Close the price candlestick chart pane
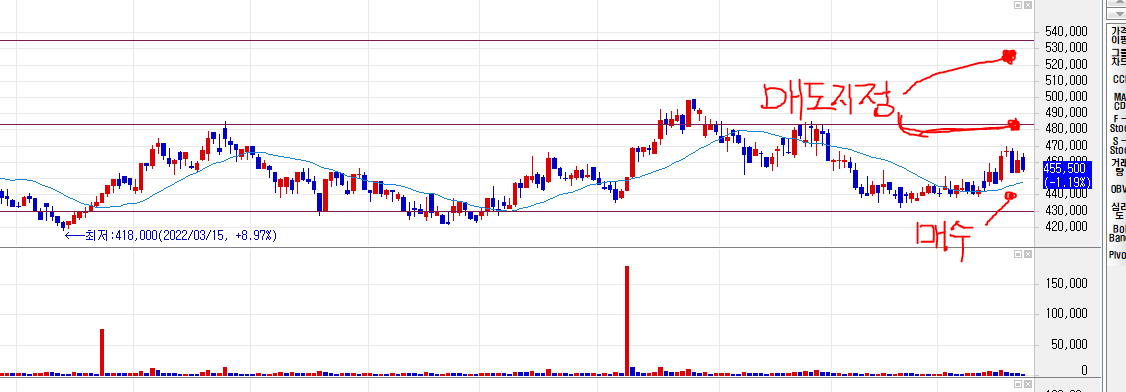Screen dimensions: 1126x392 tap(1028, 4)
